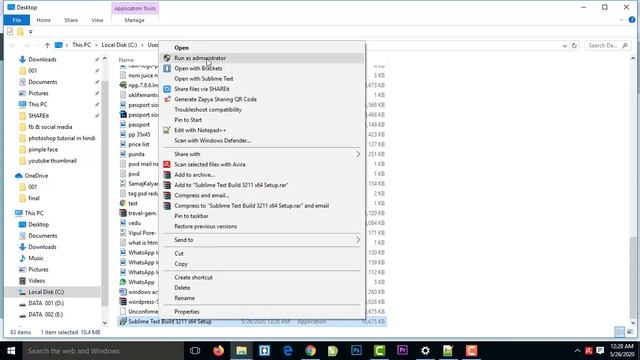Click the Help question mark icon
The height and width of the screenshot is (360, 640).
[632, 20]
